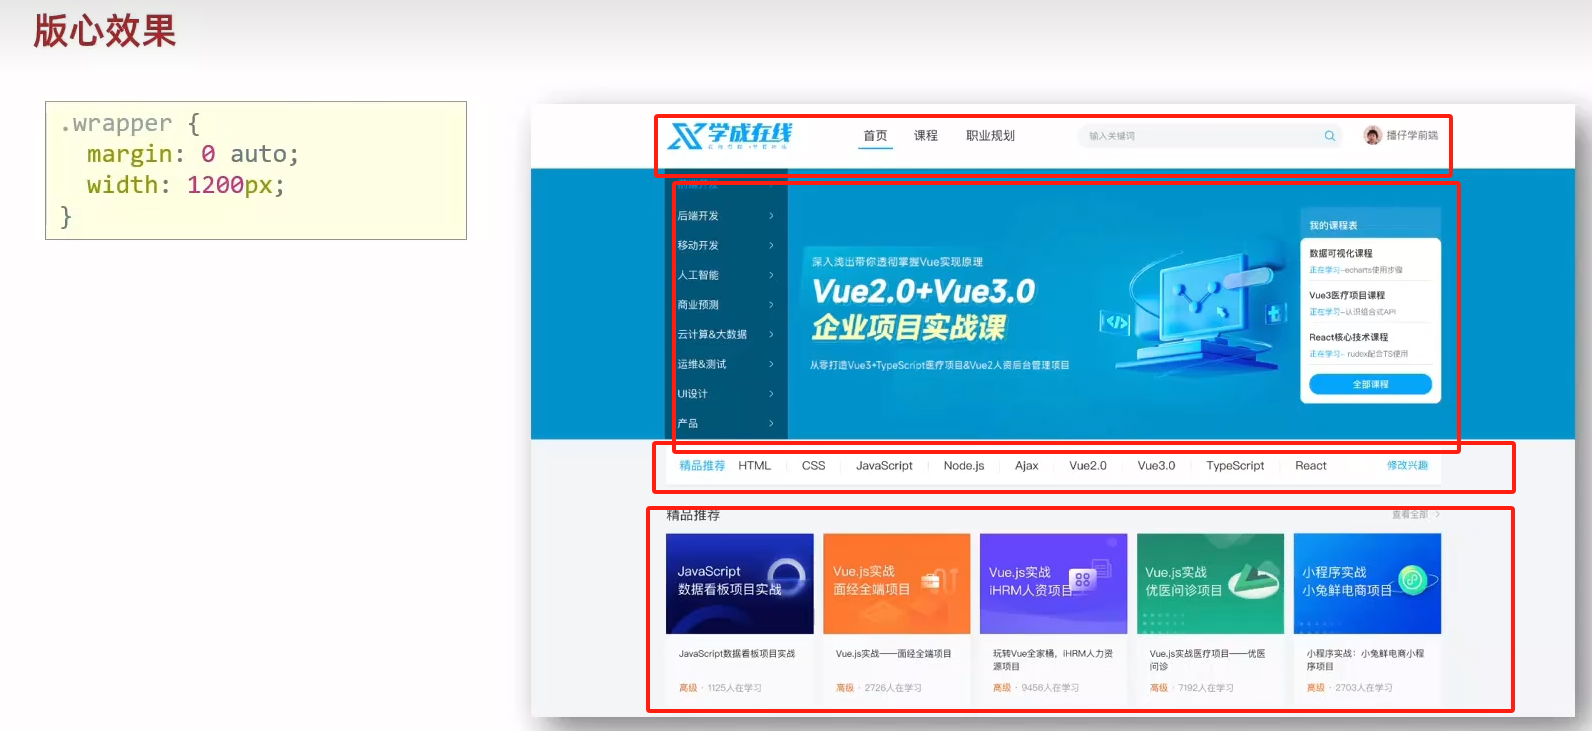Expand the 运维&测试 category arrow
The width and height of the screenshot is (1592, 731).
(771, 364)
